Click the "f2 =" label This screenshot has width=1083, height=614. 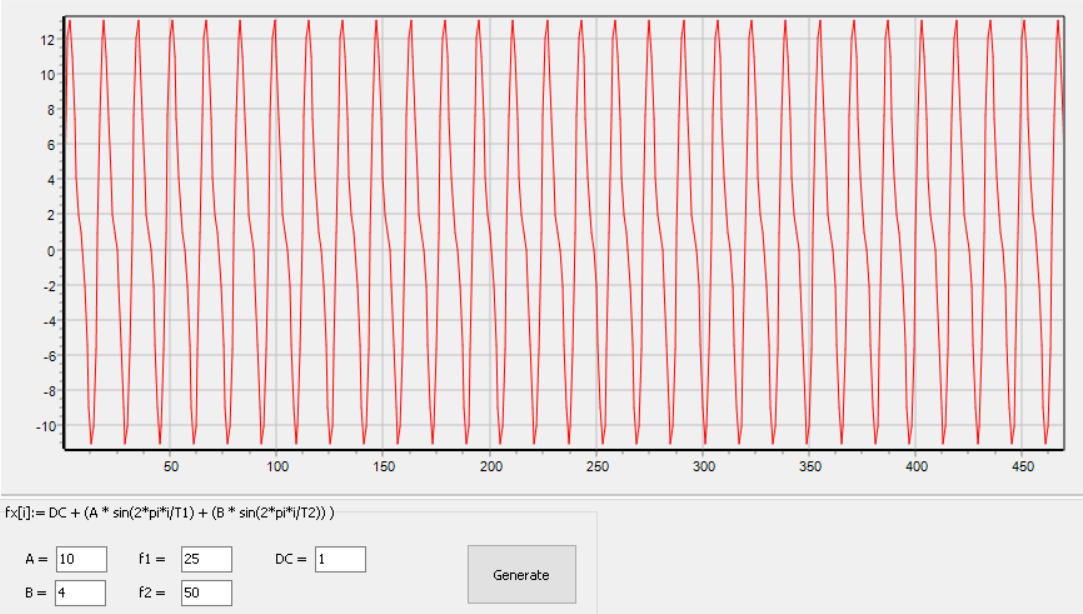[x=152, y=593]
